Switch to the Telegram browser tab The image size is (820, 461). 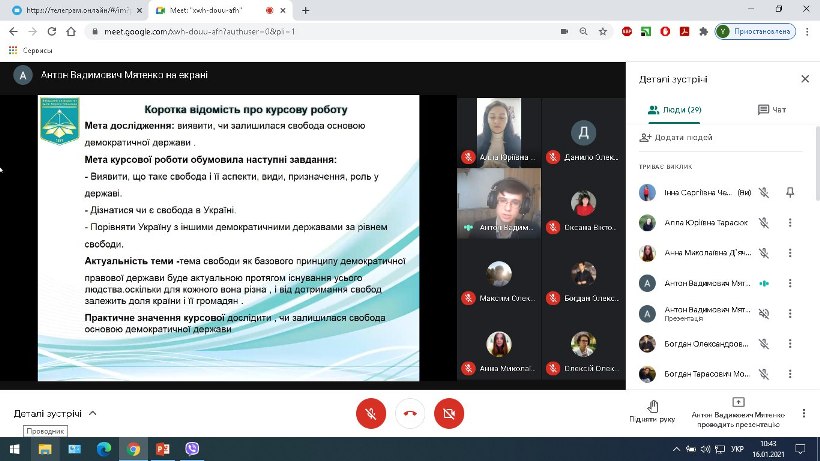coord(77,10)
